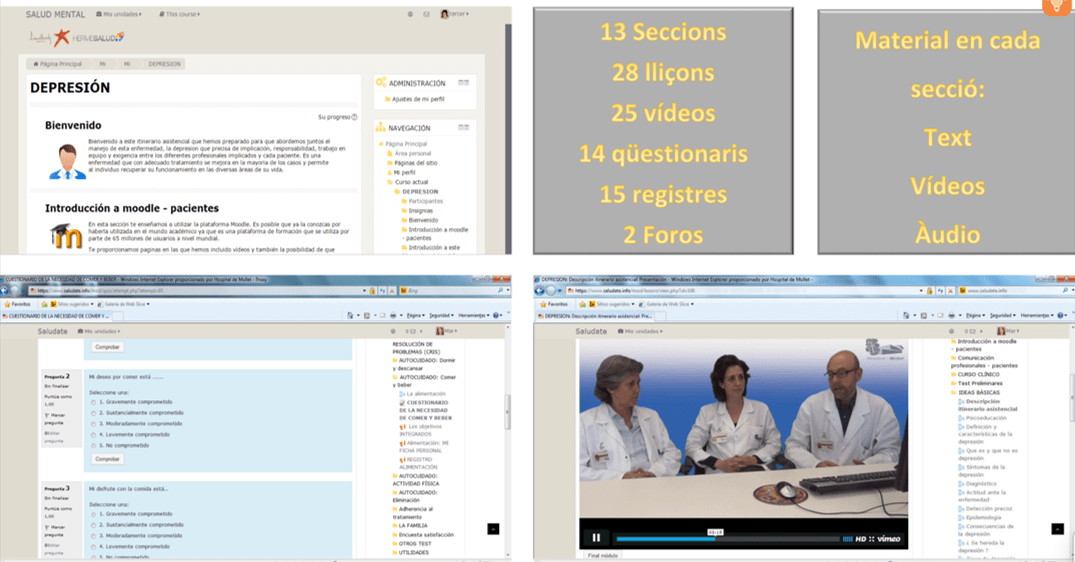
Task: Open Ajustes de mi perfil
Action: pyautogui.click(x=418, y=99)
